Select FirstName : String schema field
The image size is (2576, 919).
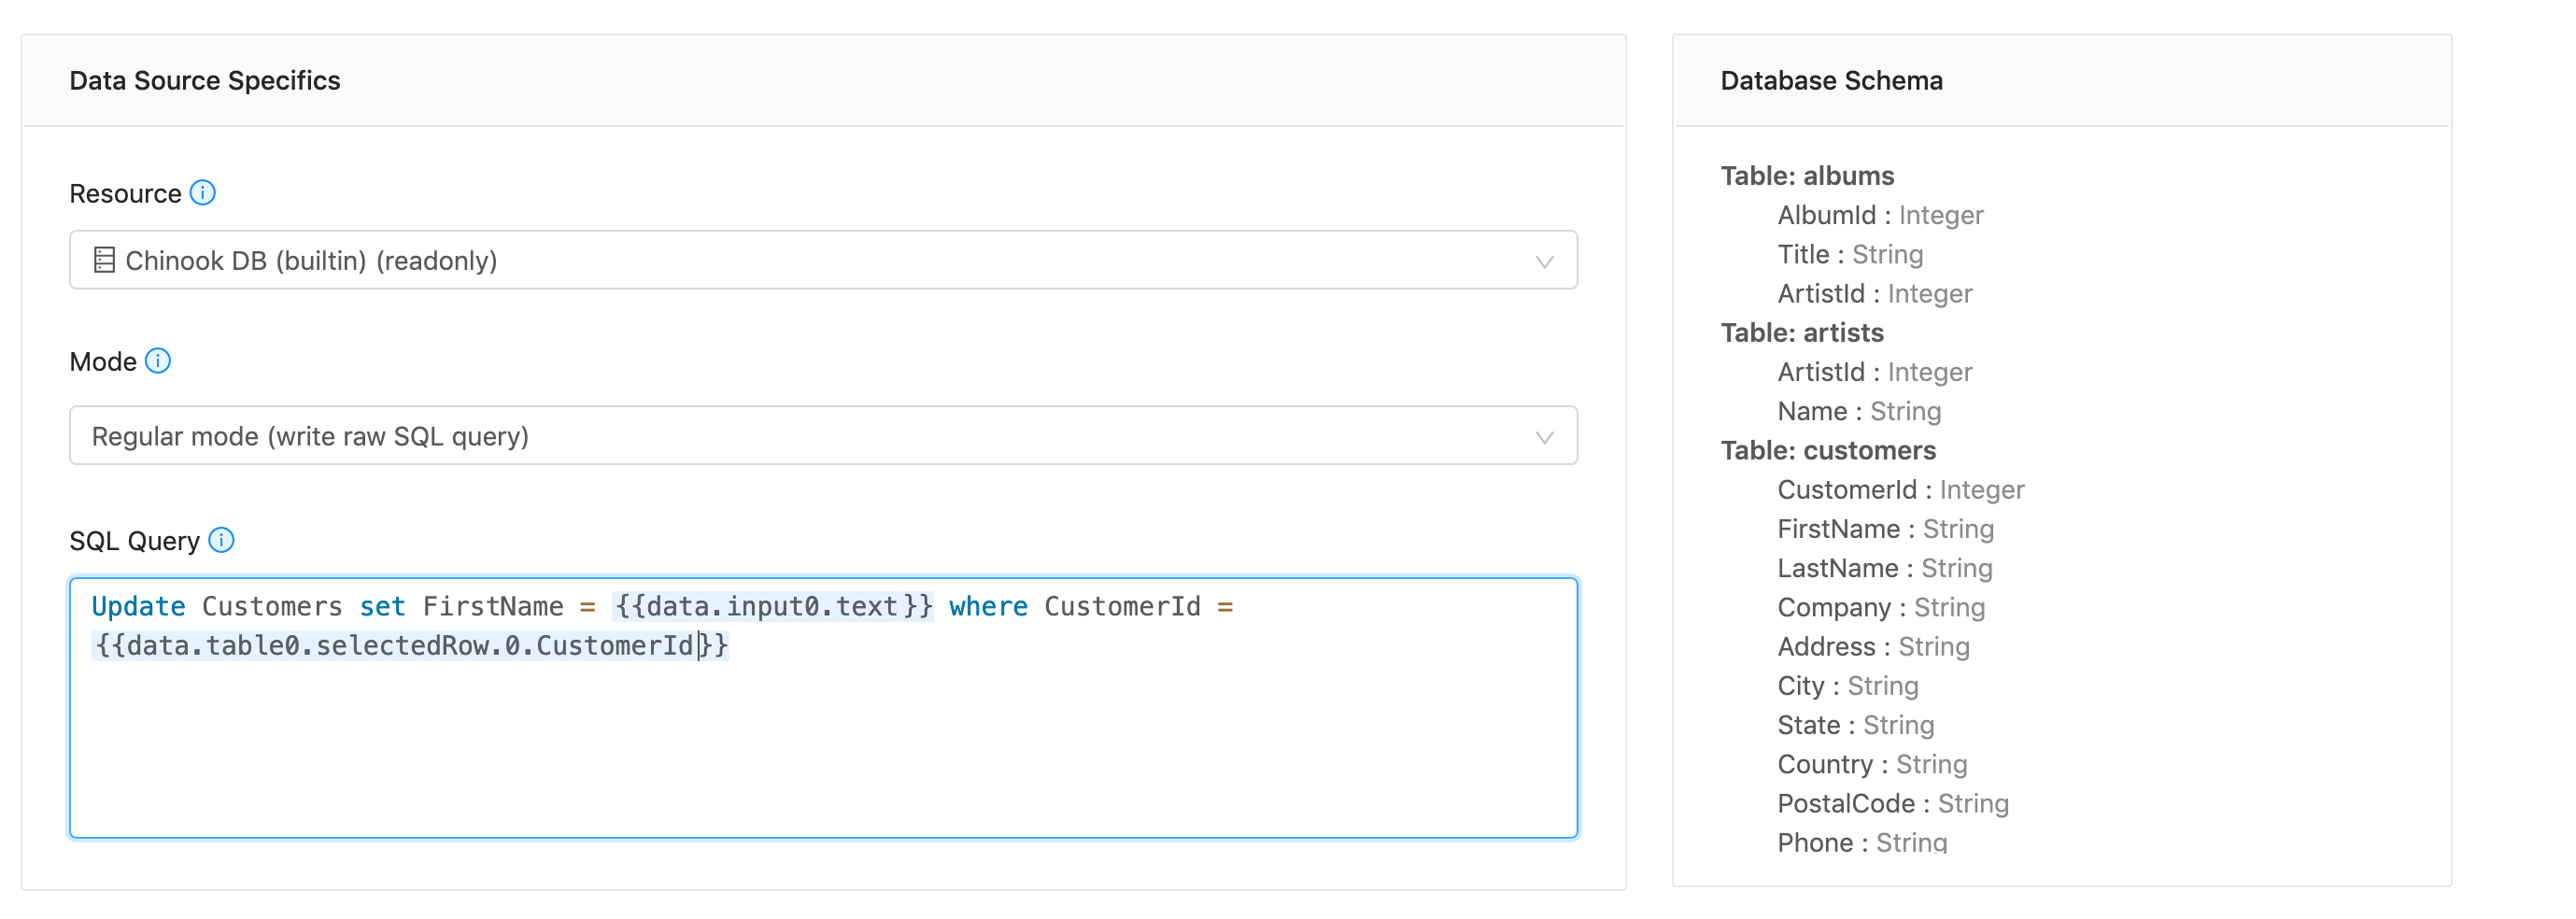[1885, 528]
